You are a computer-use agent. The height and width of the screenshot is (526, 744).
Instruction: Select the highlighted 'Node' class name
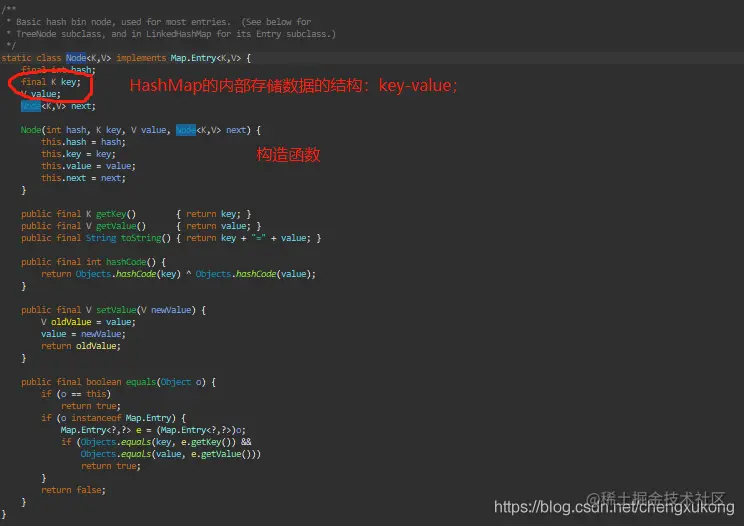[76, 58]
